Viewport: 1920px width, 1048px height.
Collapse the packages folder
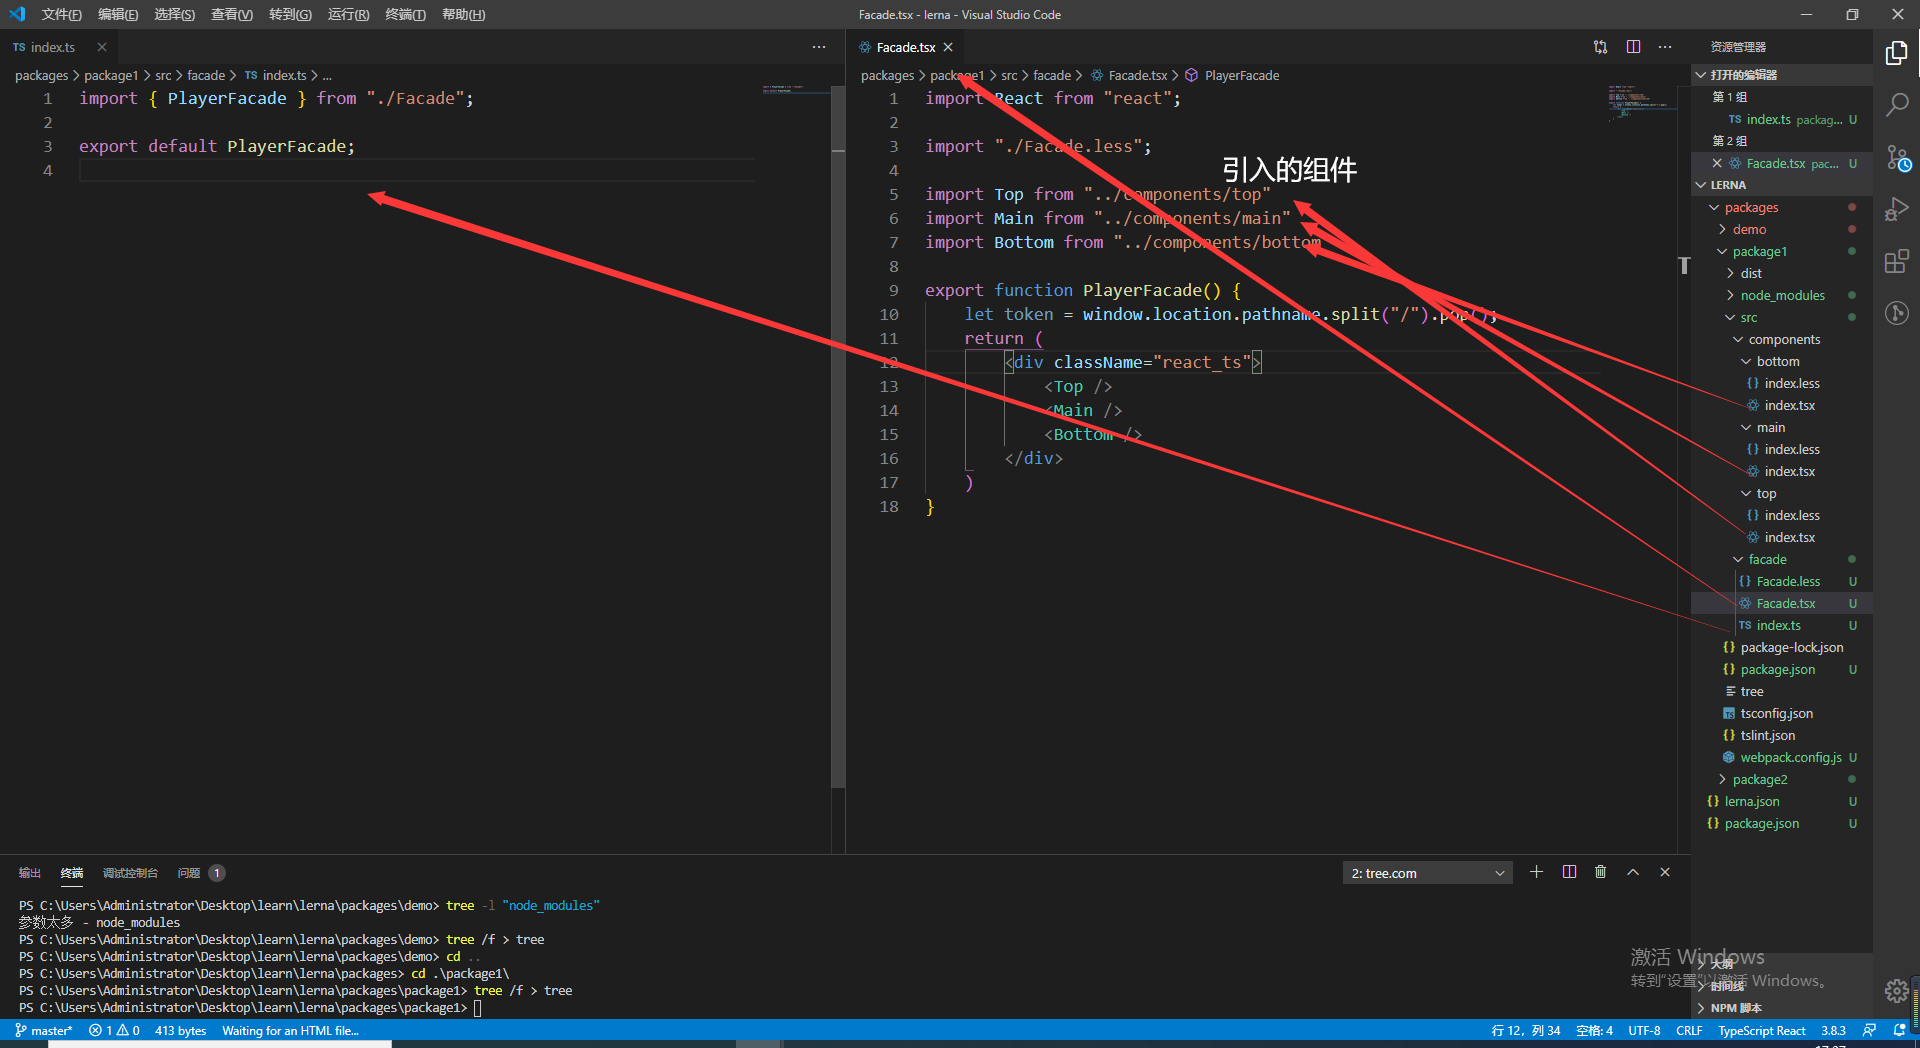(1751, 207)
